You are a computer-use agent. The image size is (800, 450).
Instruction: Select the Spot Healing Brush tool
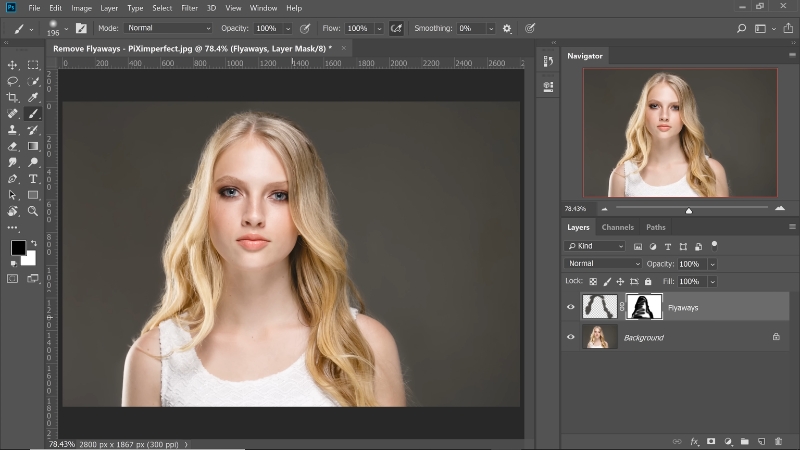12,114
